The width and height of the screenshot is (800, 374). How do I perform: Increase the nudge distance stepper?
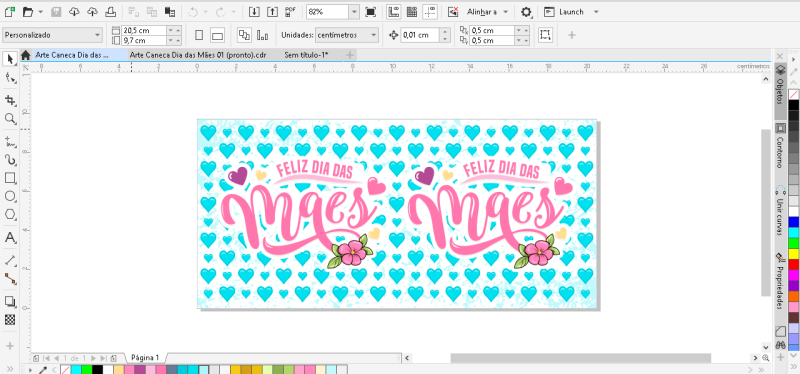(x=445, y=32)
